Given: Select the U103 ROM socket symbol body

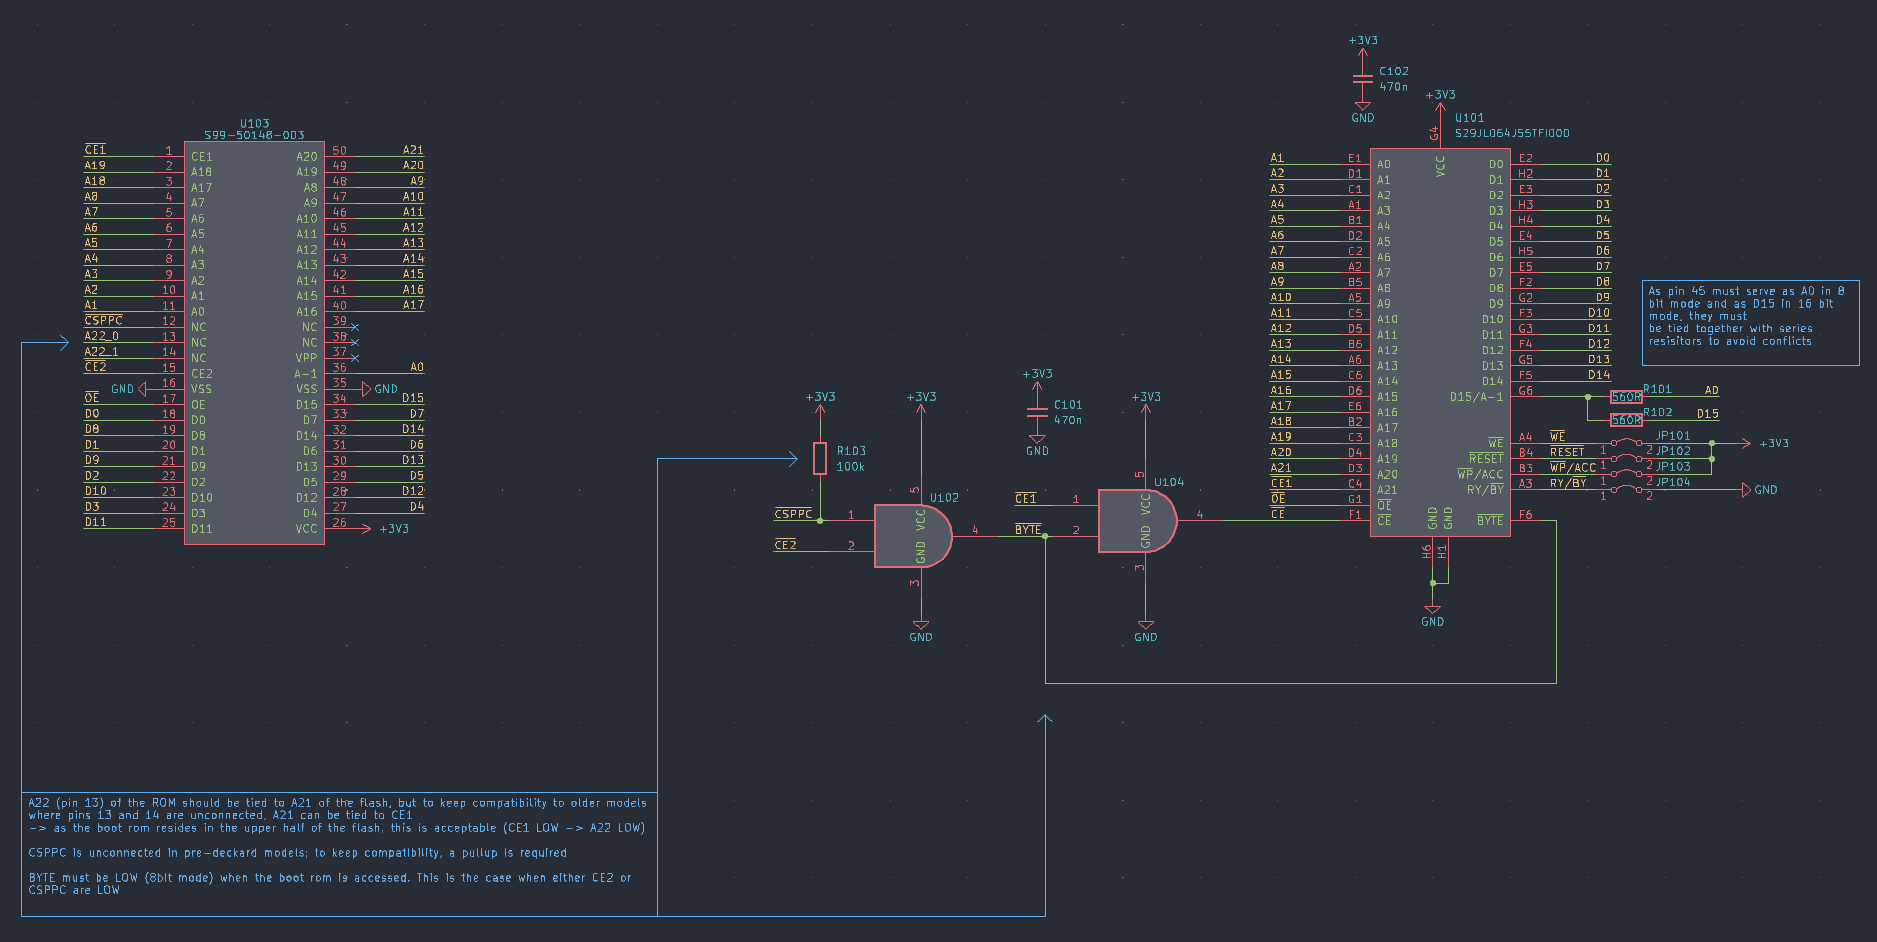Looking at the screenshot, I should 254,343.
